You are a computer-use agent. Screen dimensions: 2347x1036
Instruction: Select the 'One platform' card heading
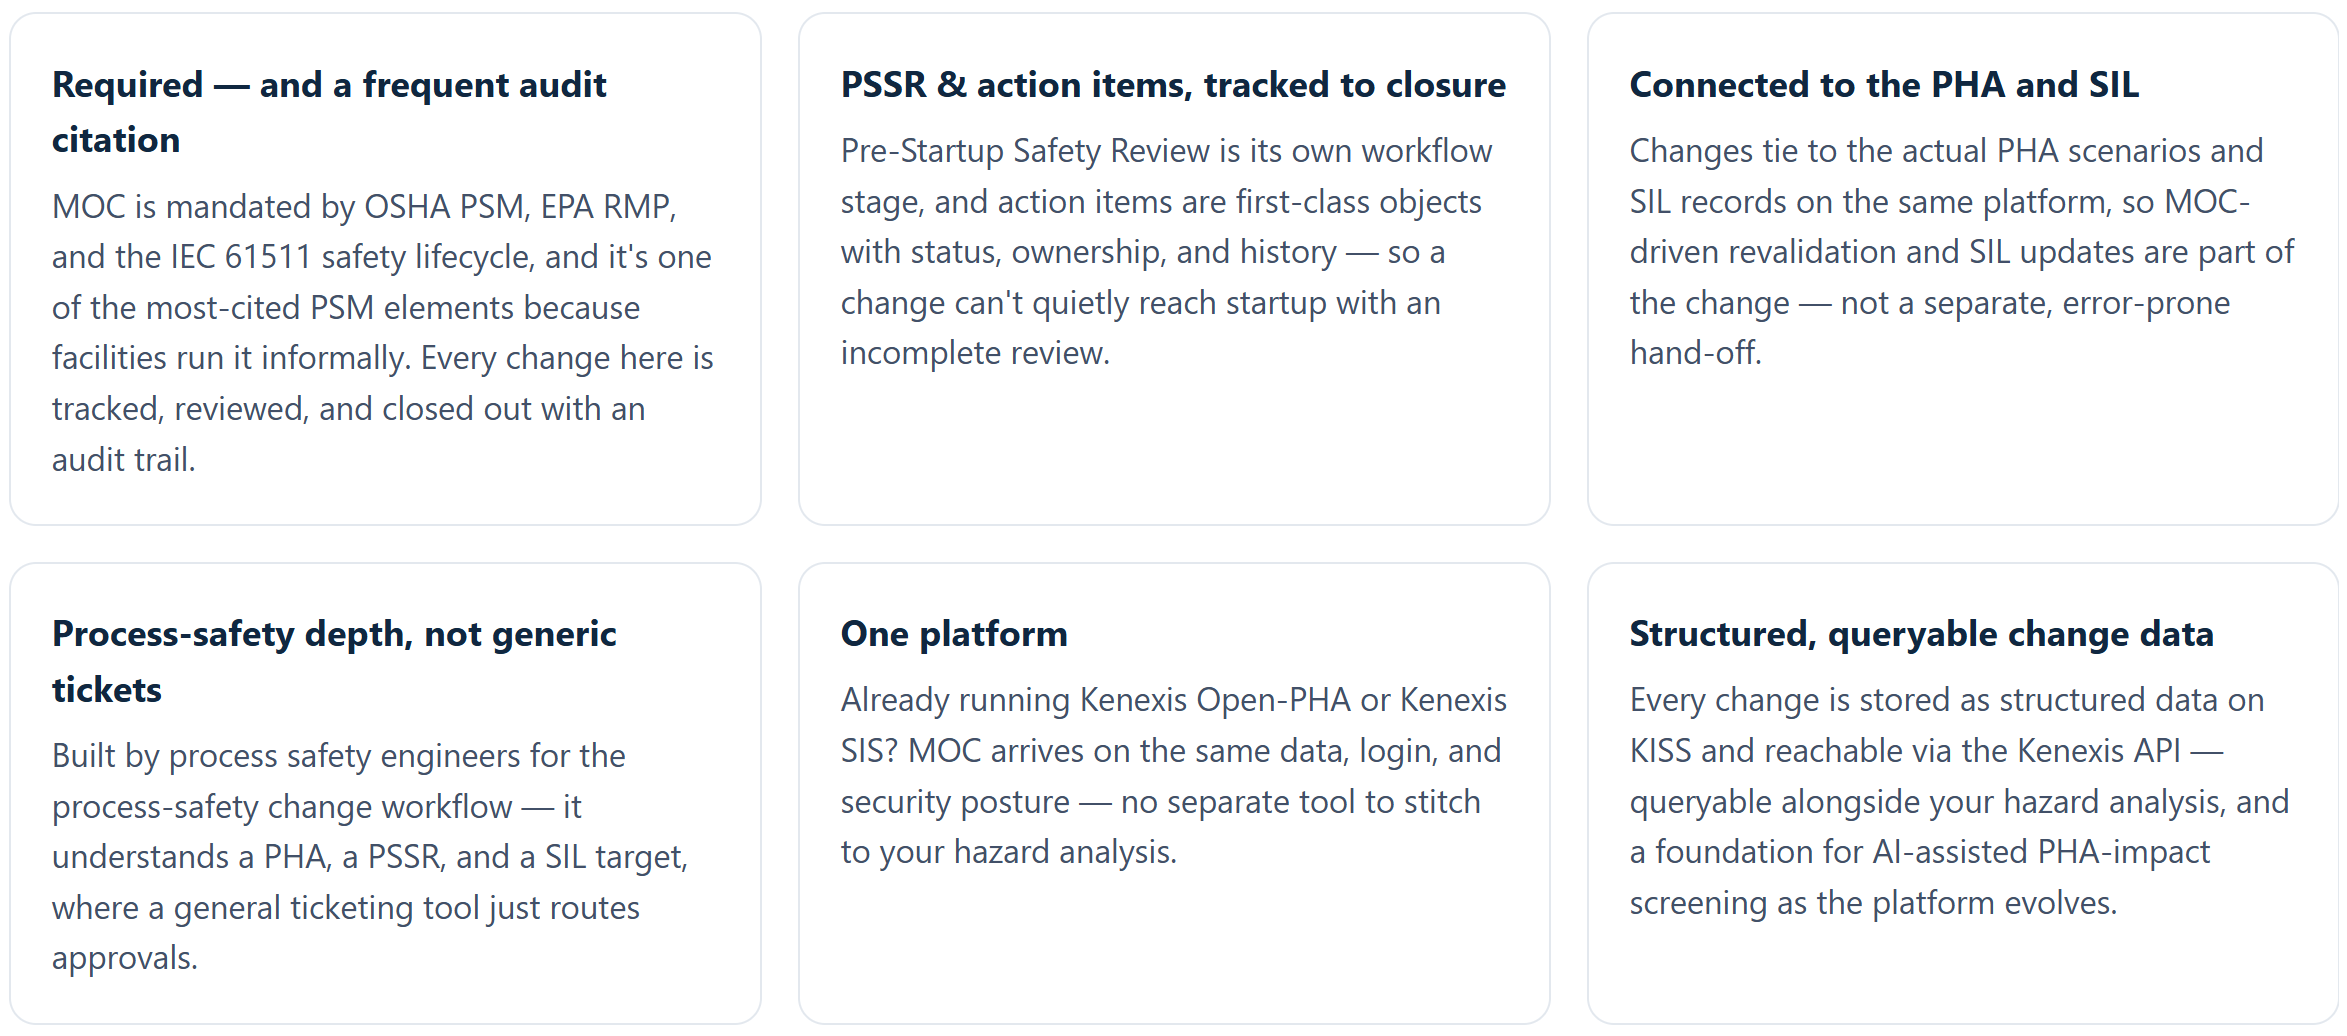pyautogui.click(x=954, y=634)
